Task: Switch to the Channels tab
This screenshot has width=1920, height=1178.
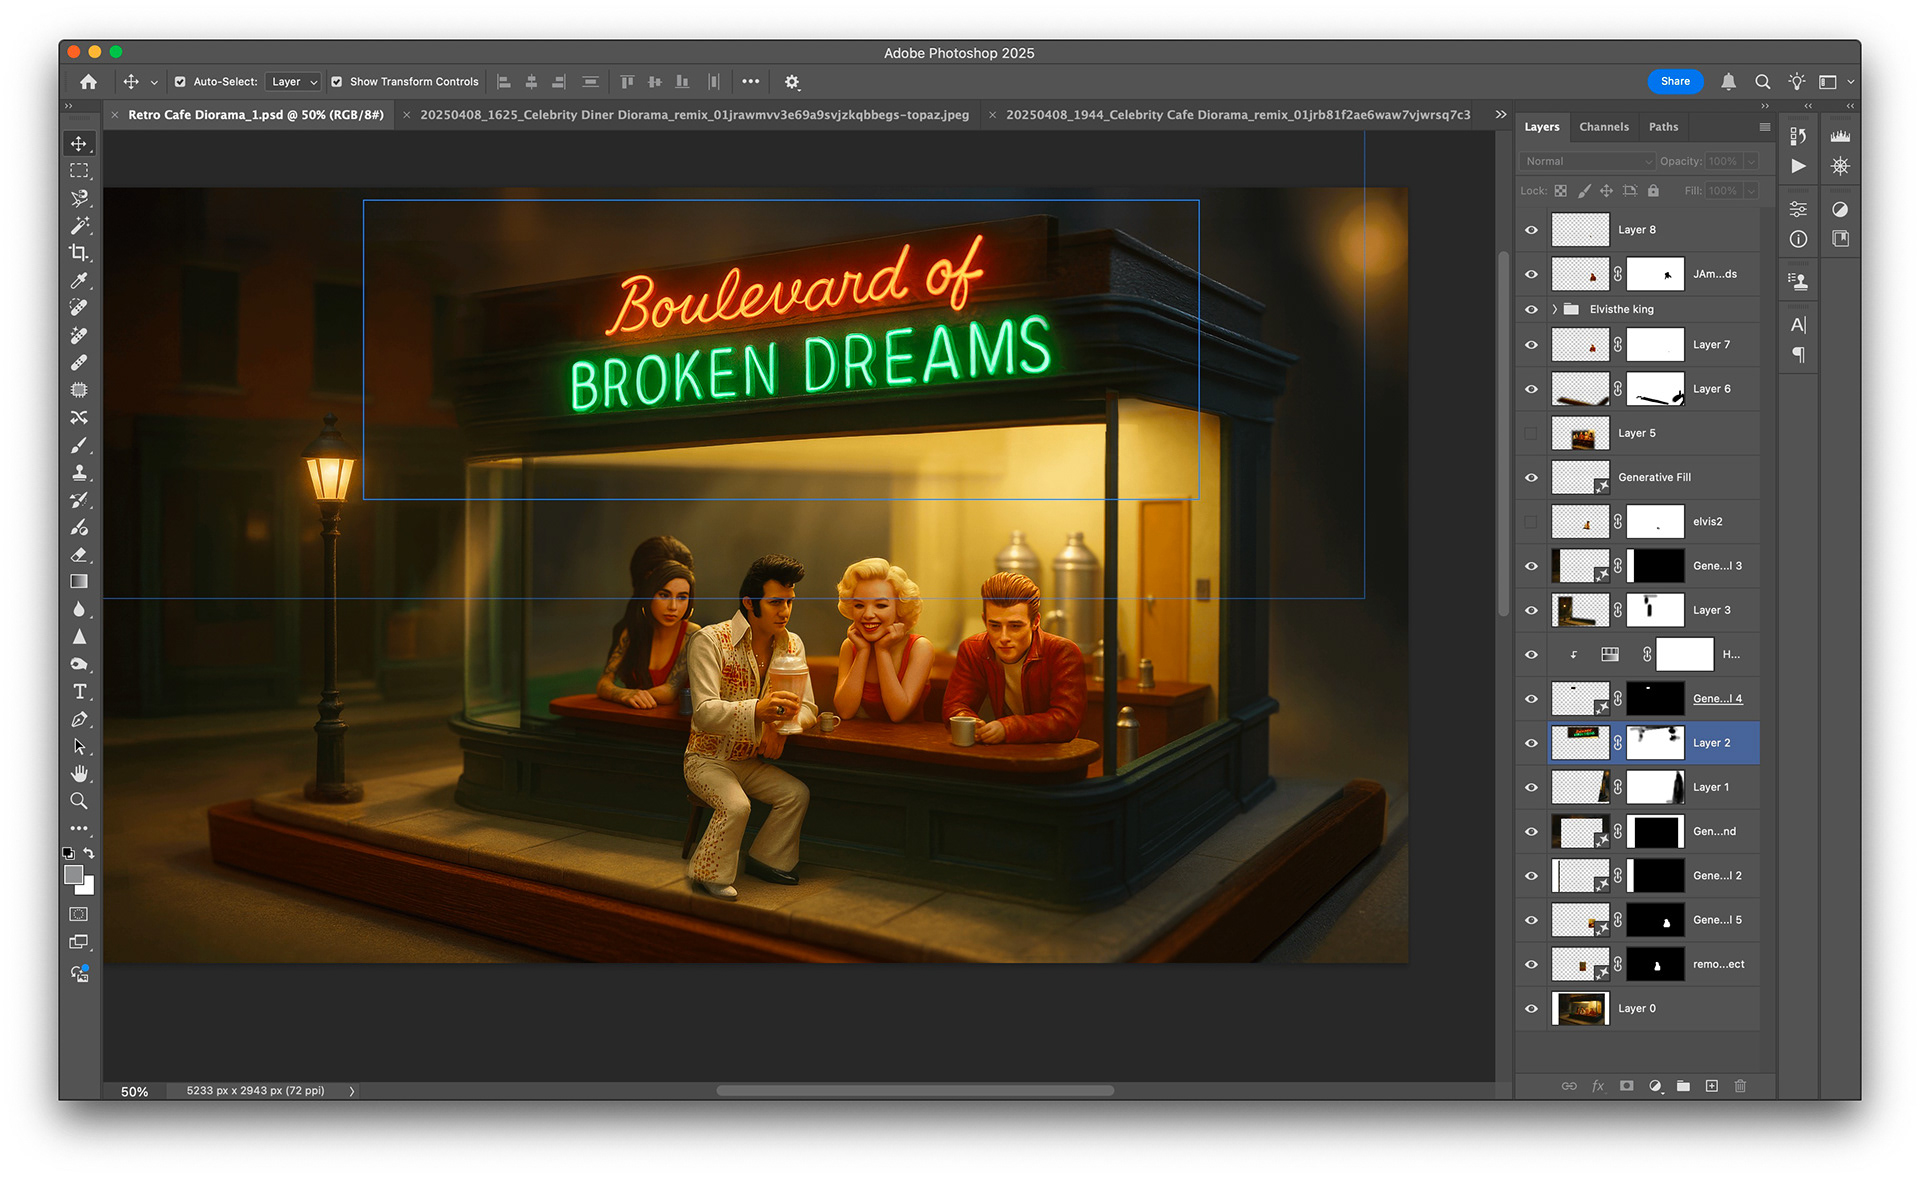Action: click(x=1603, y=127)
